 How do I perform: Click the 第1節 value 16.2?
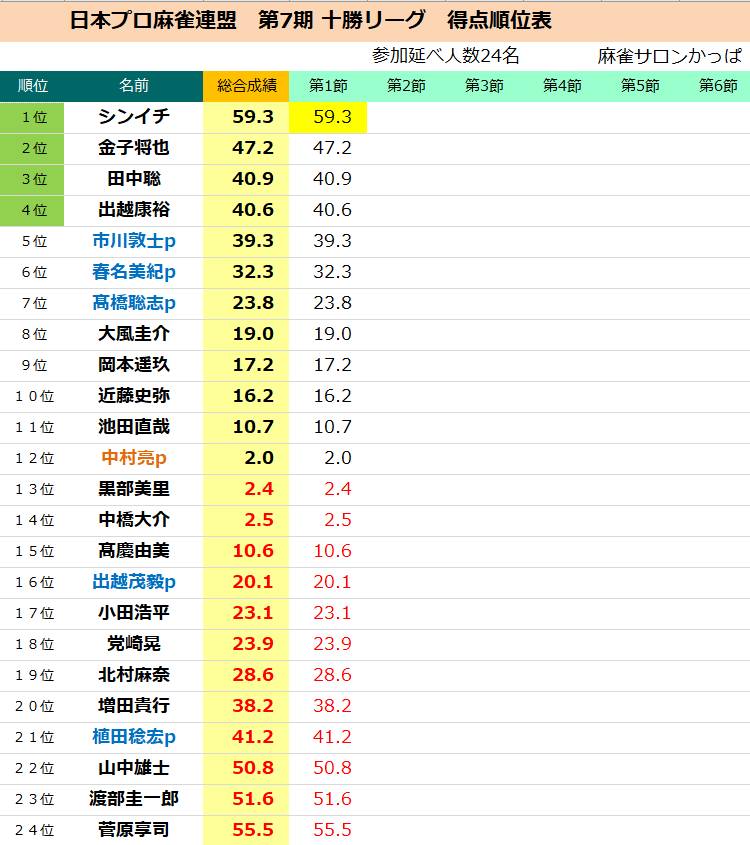[332, 396]
